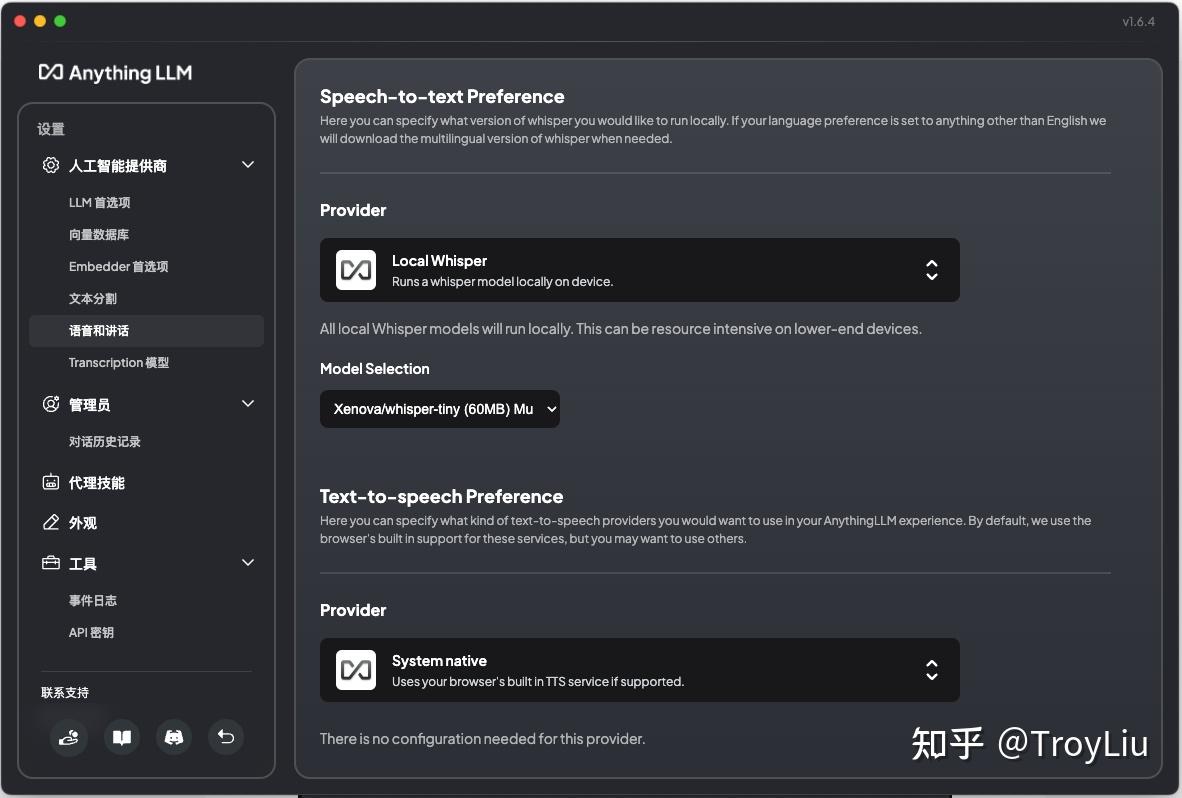Screen dimensions: 1182x798
Task: Open LLM 首选项 settings page
Action: [100, 202]
